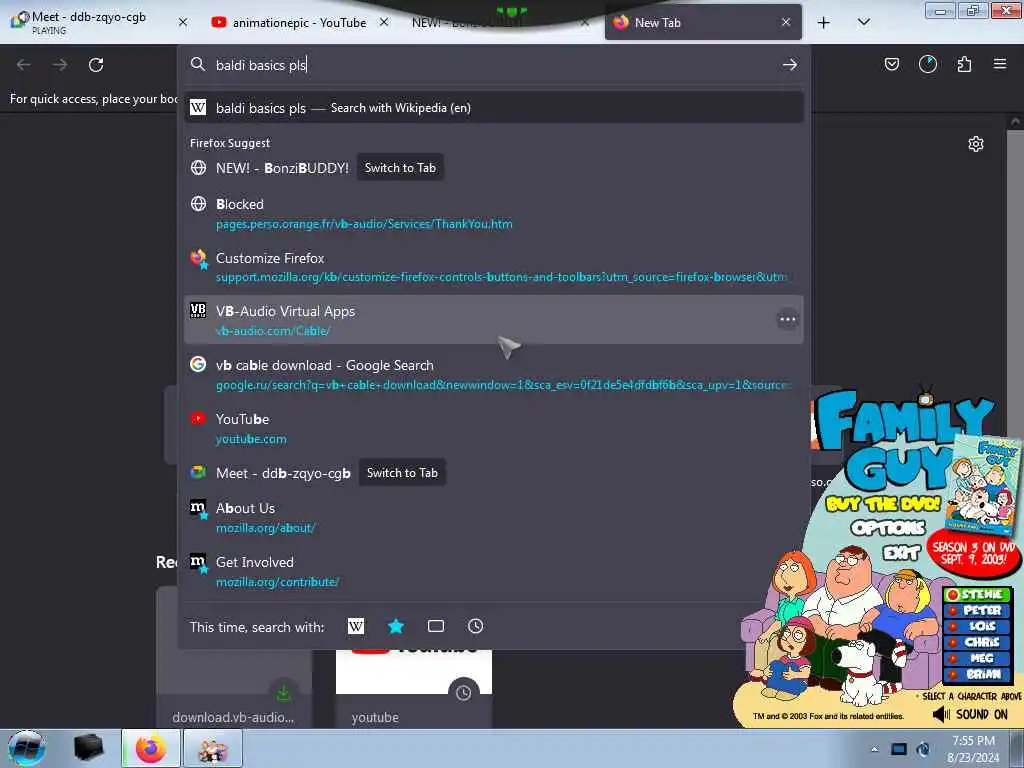Select MEG character in Family Guy app
The width and height of the screenshot is (1024, 768).
pyautogui.click(x=978, y=658)
